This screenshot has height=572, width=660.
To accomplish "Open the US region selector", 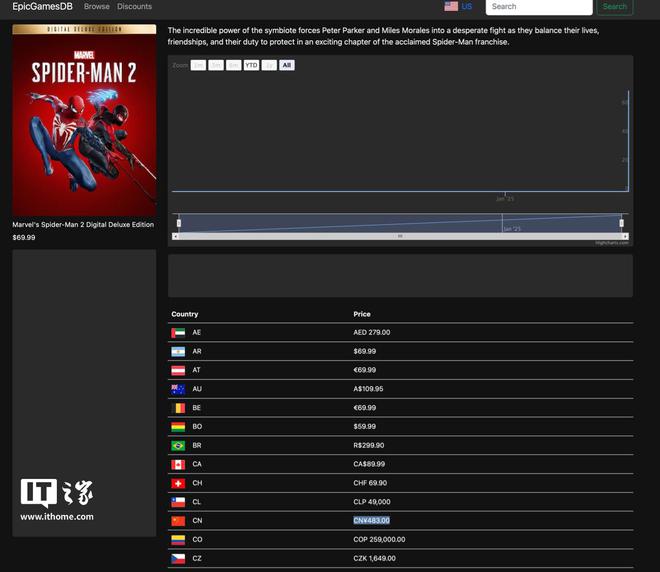I will point(458,7).
